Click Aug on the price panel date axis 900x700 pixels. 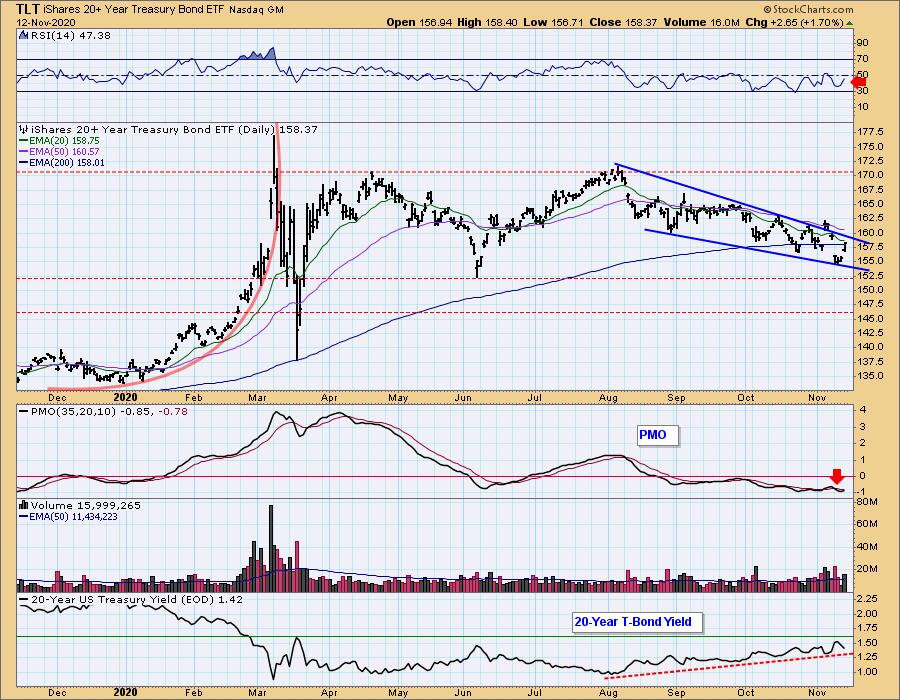pos(608,398)
